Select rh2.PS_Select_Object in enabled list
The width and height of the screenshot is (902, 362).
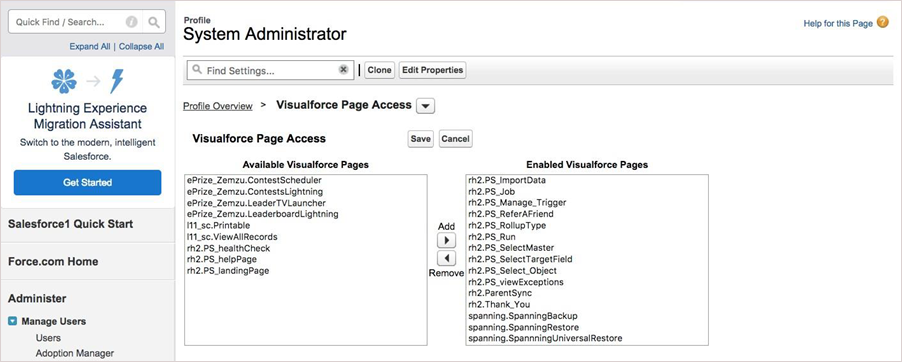[x=587, y=270]
